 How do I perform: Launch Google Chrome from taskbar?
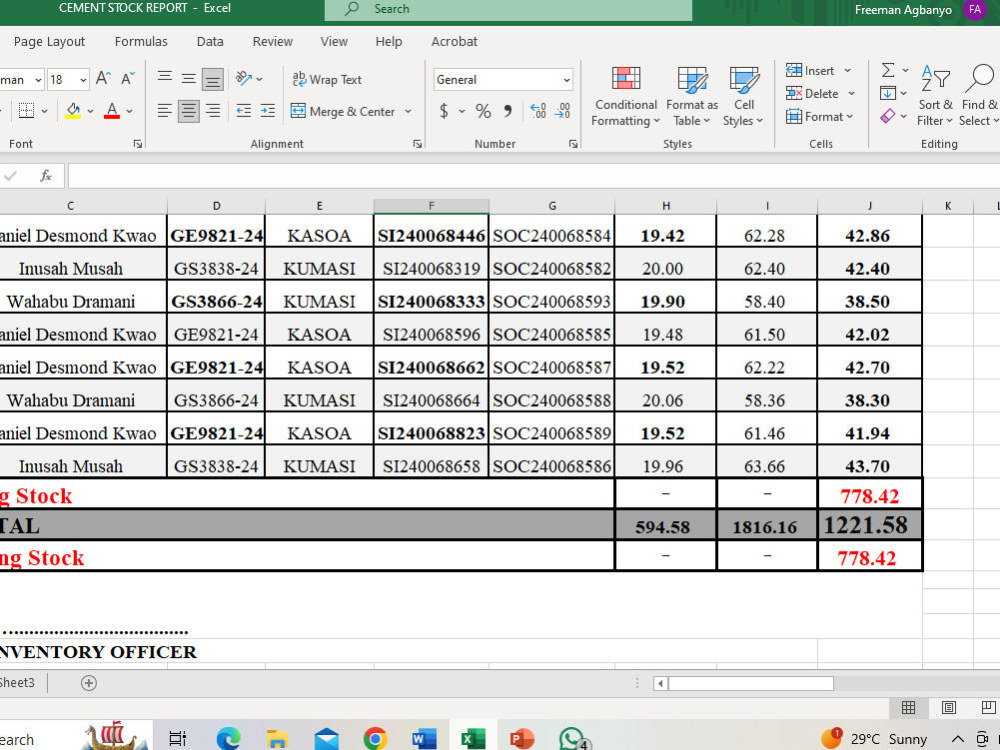click(x=375, y=739)
